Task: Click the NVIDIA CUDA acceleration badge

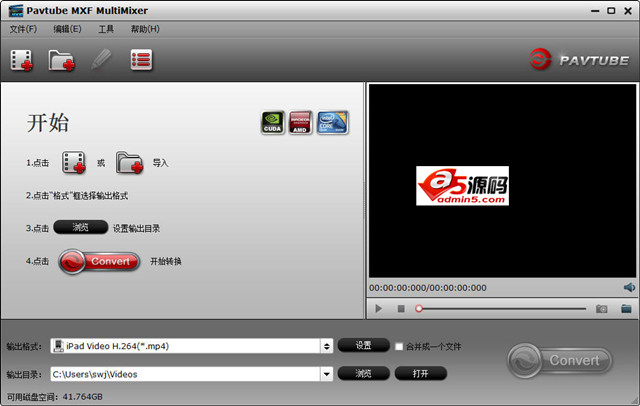Action: [x=273, y=122]
